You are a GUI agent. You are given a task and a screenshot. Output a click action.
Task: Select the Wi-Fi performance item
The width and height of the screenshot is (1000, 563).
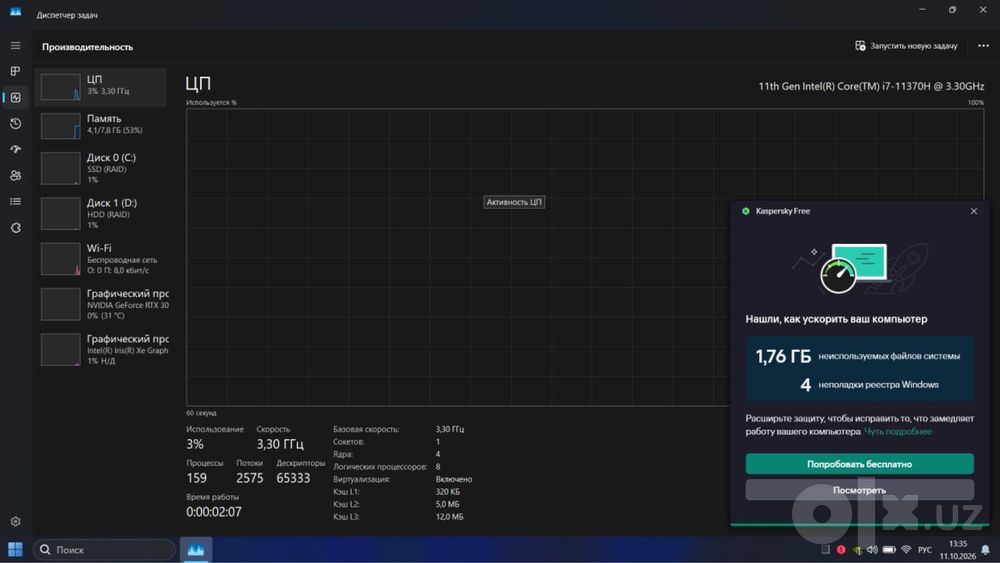pos(101,259)
